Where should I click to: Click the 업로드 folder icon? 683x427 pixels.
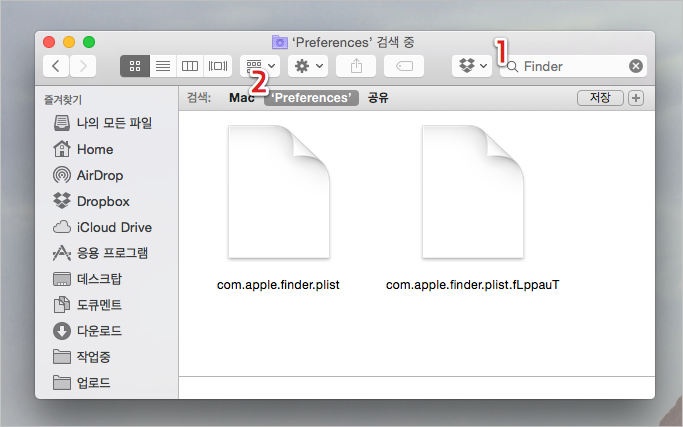tap(62, 383)
